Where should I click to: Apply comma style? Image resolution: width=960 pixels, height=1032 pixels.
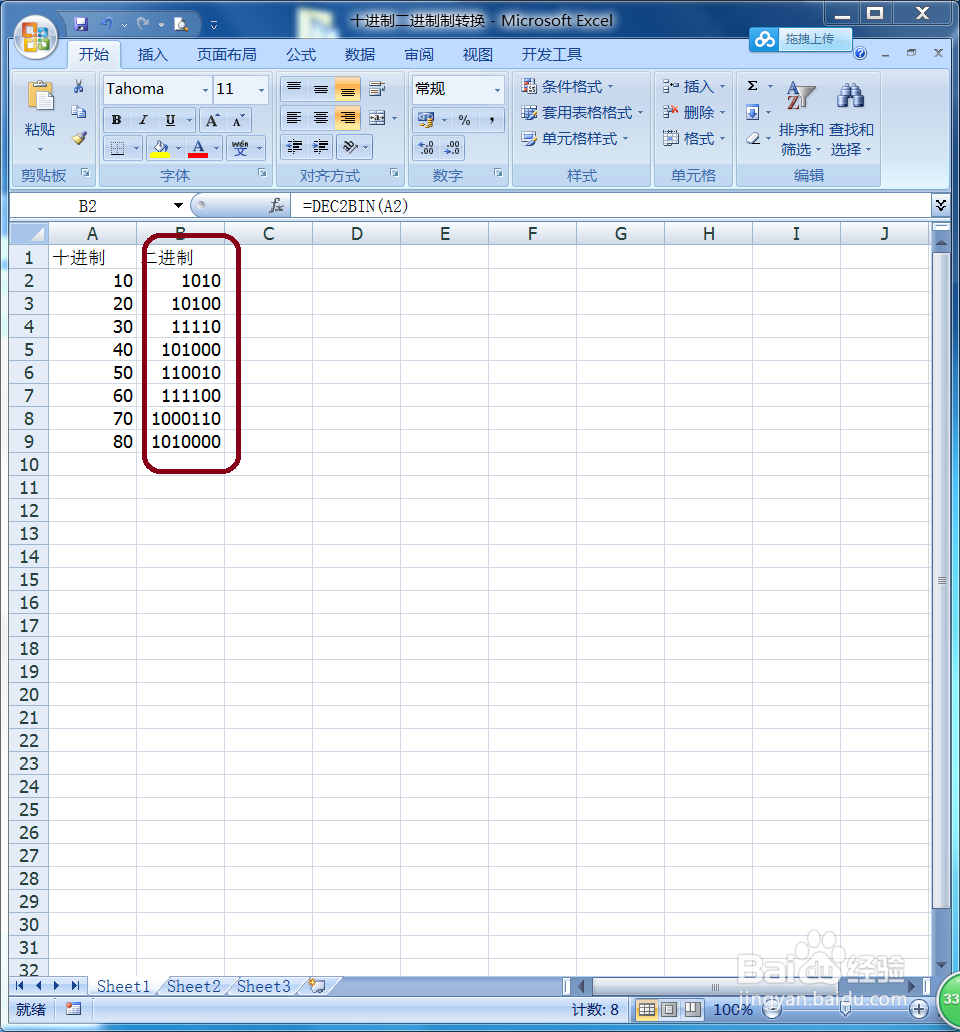pos(492,120)
